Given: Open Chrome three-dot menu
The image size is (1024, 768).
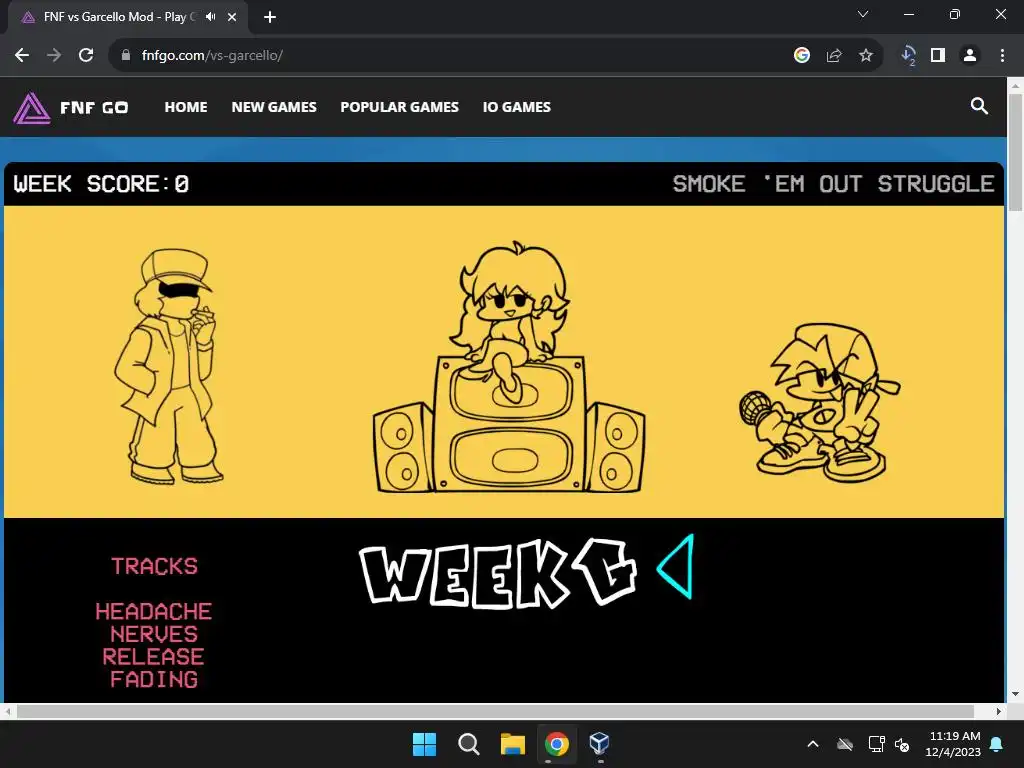Looking at the screenshot, I should [x=1002, y=56].
